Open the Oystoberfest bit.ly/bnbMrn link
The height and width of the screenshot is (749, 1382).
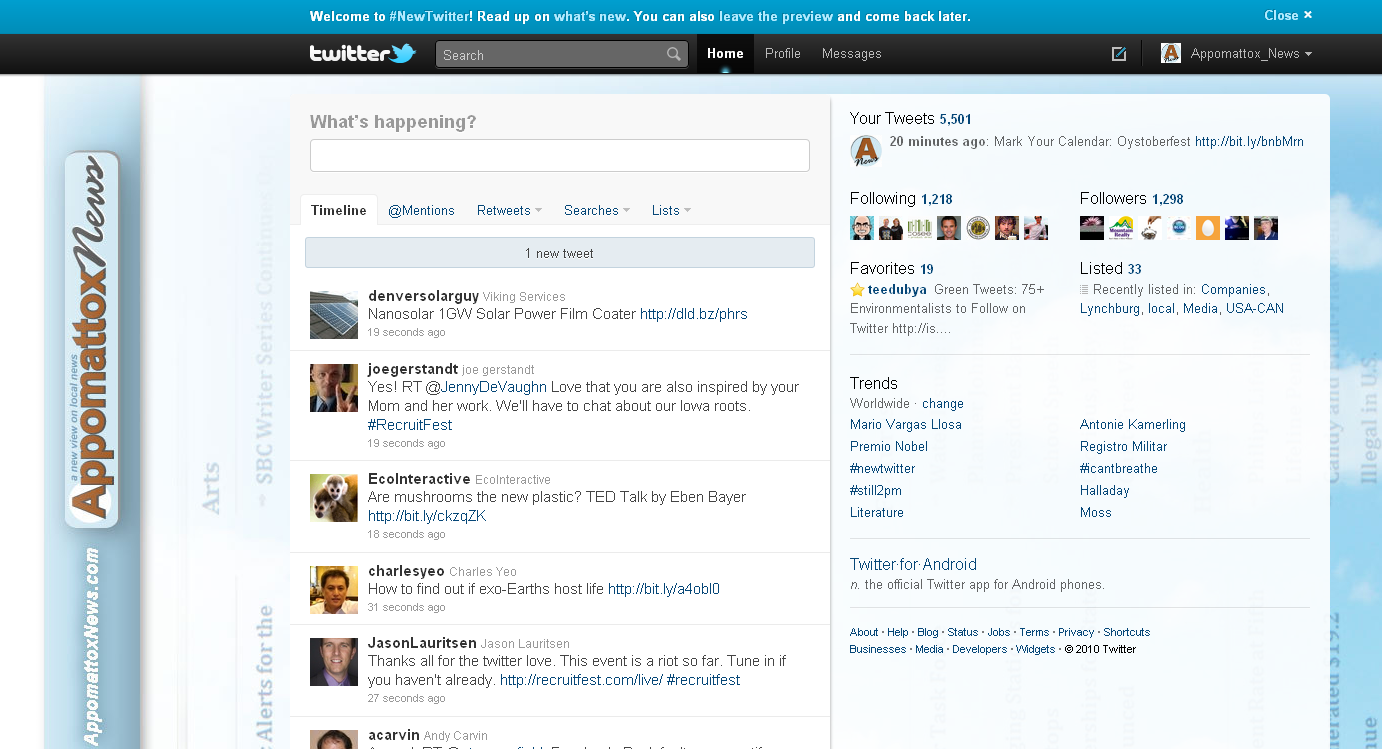click(x=1249, y=142)
